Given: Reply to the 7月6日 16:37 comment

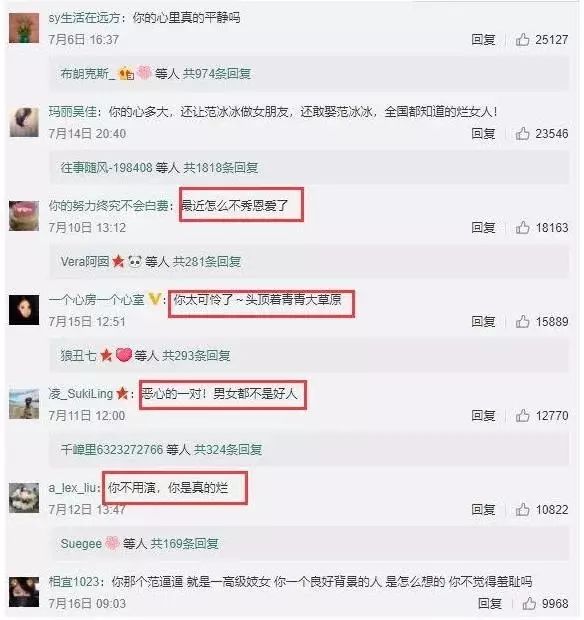Looking at the screenshot, I should tap(483, 40).
